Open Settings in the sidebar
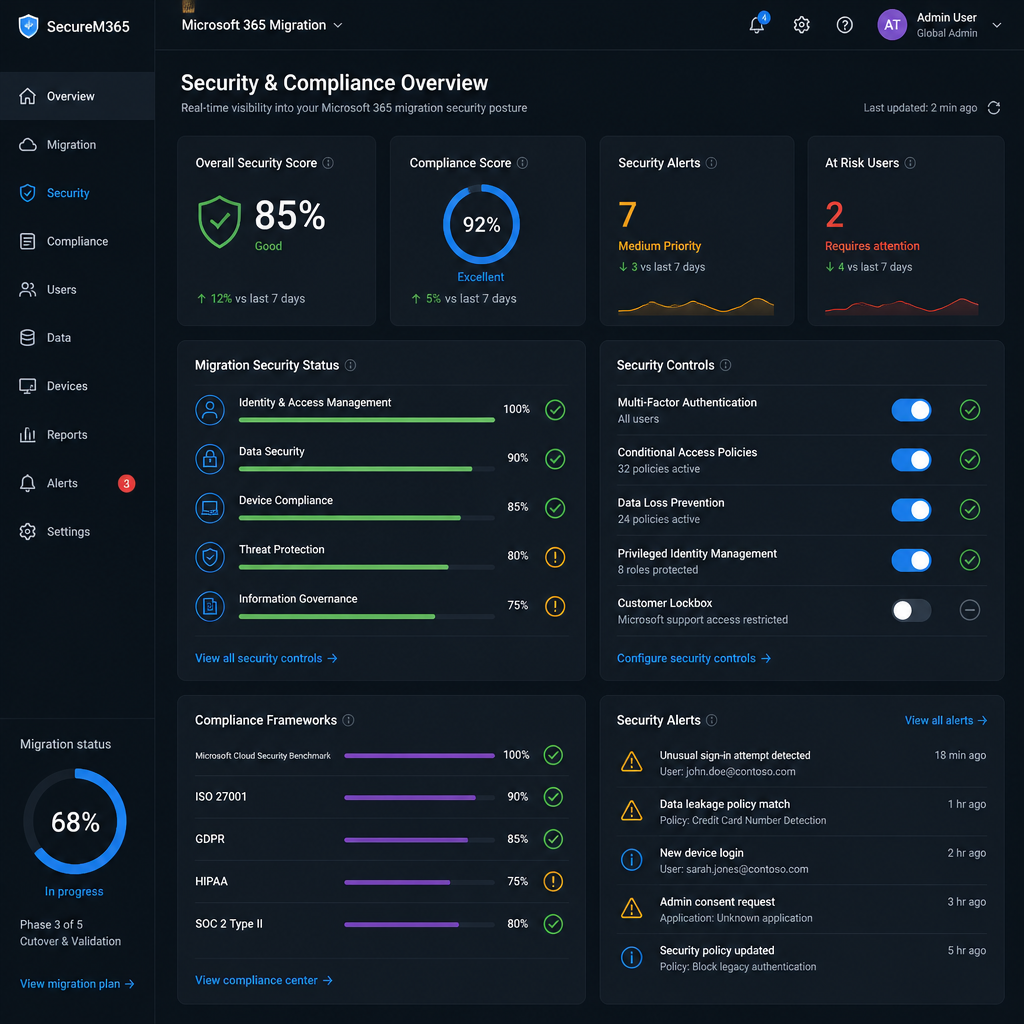Image resolution: width=1024 pixels, height=1024 pixels. tap(77, 532)
